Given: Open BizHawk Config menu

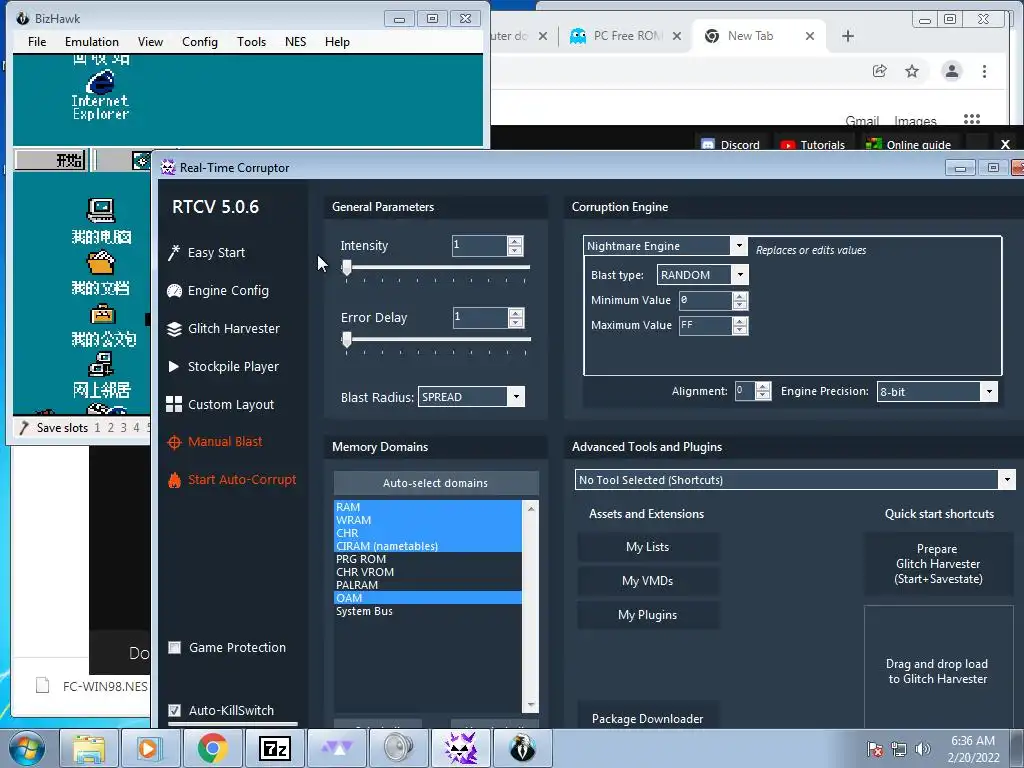Looking at the screenshot, I should coord(200,42).
